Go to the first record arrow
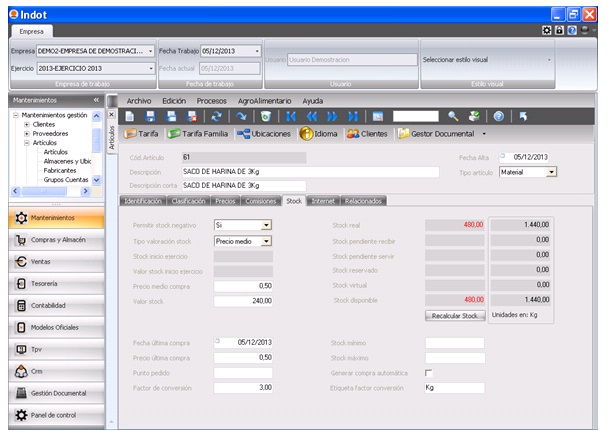 tap(291, 117)
